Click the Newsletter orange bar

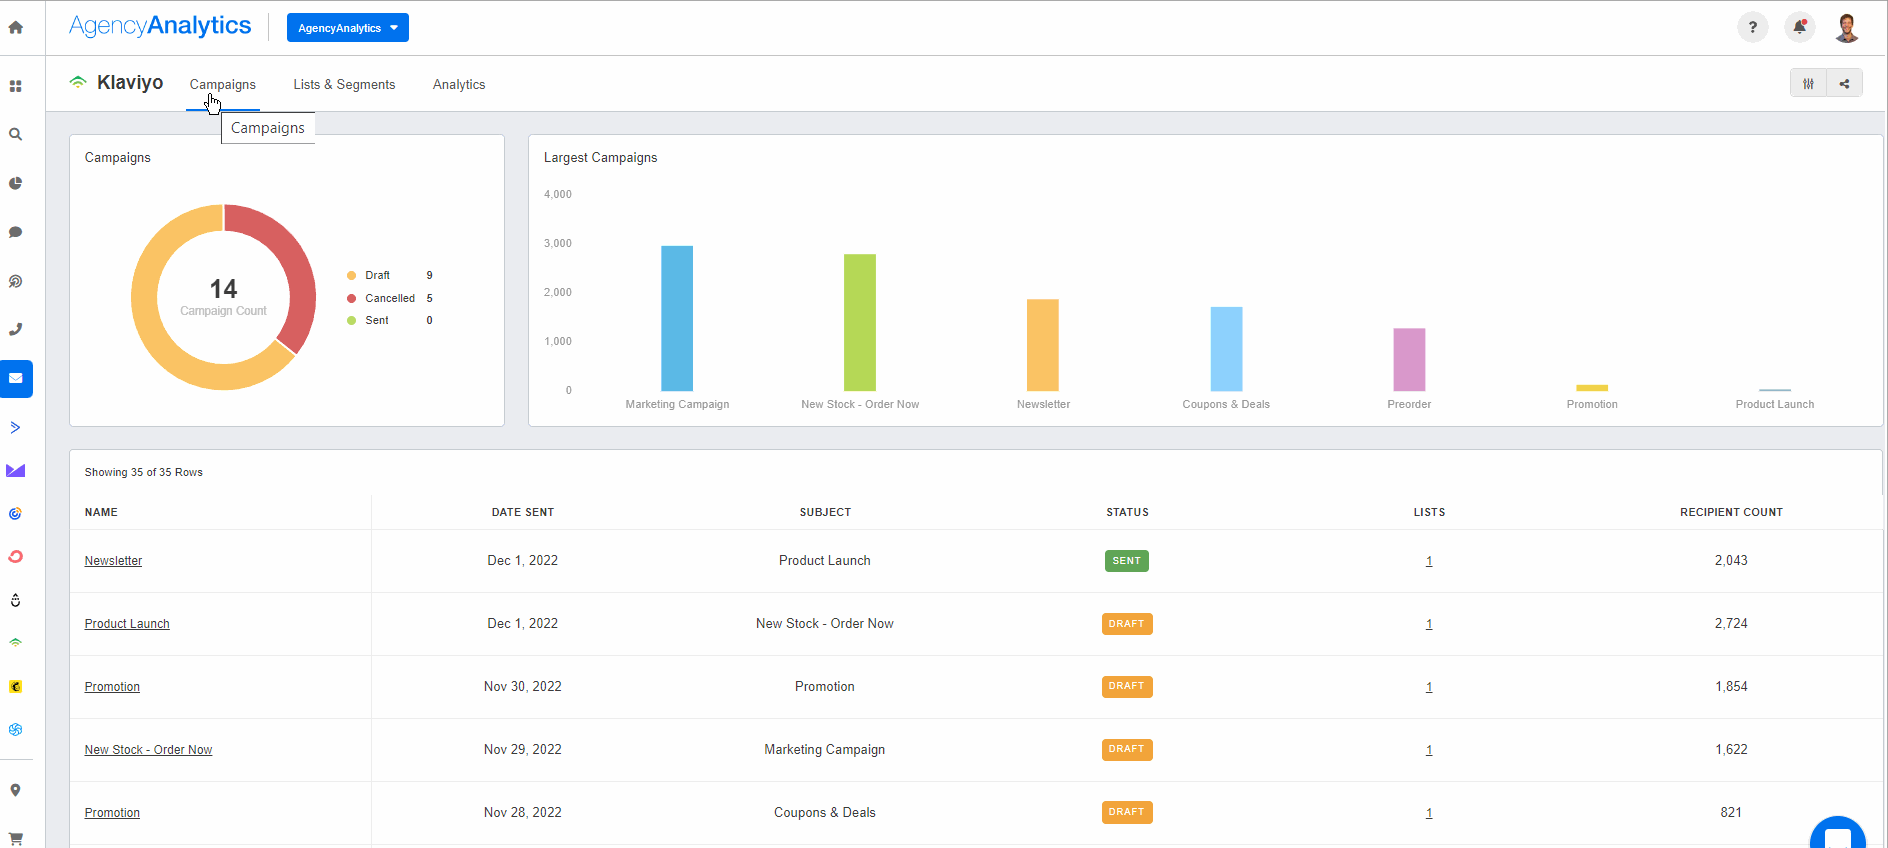click(x=1043, y=345)
